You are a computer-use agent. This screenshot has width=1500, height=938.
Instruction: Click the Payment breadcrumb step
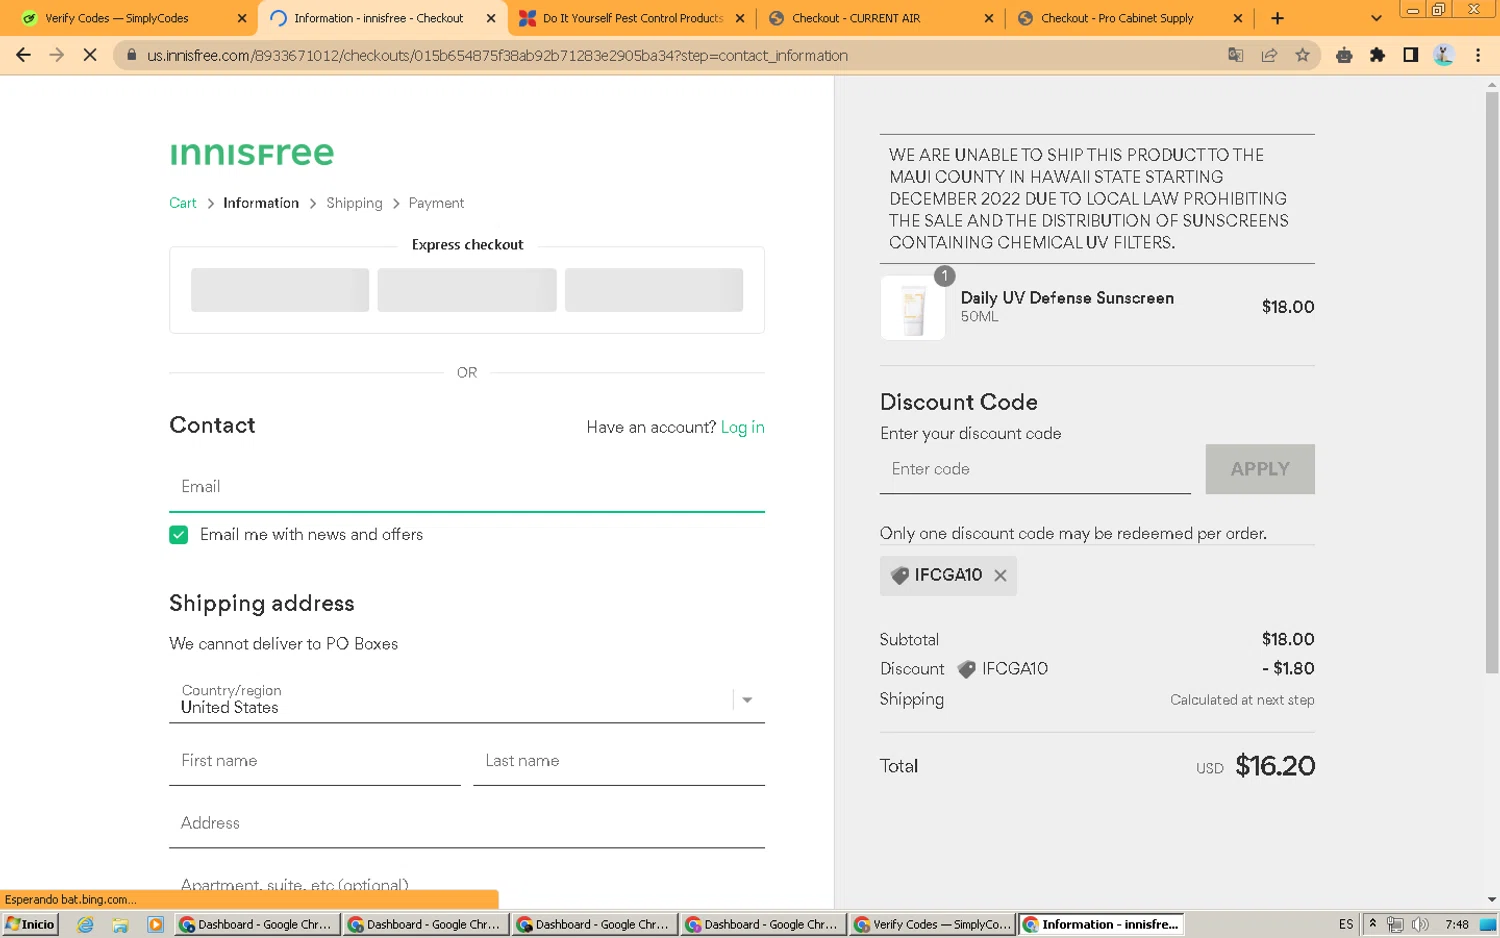[x=436, y=203]
